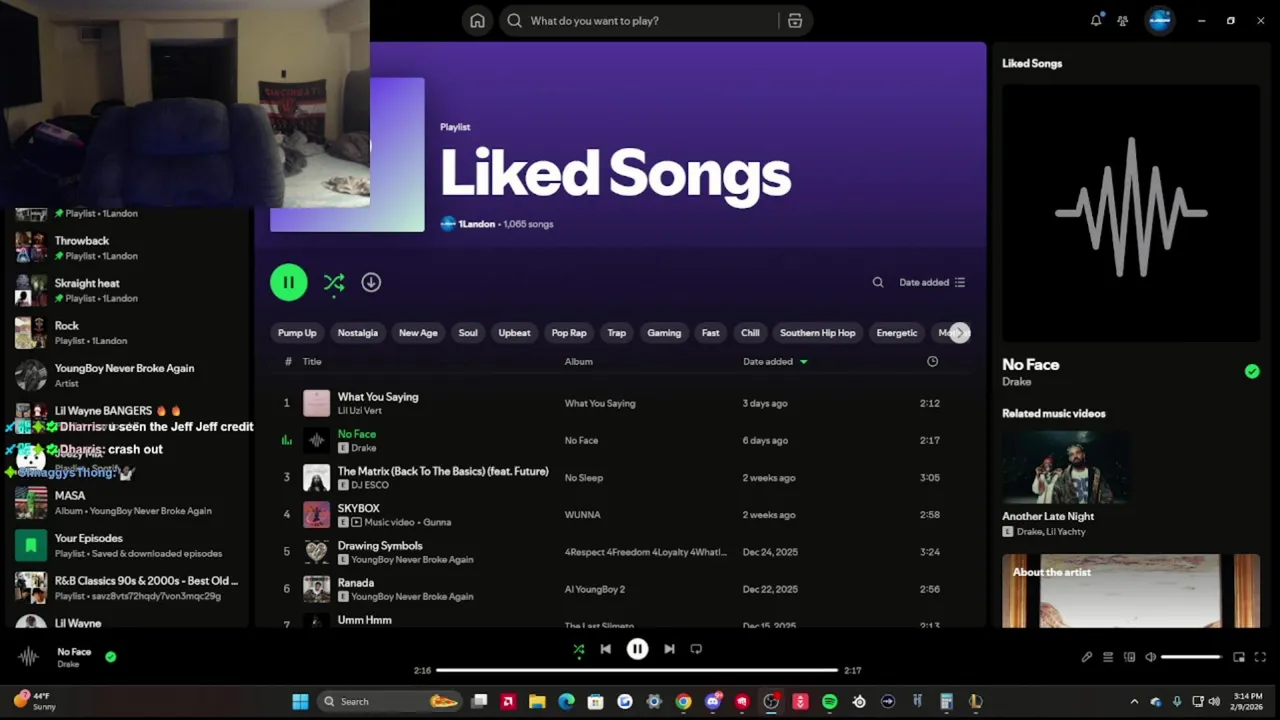Open the notifications bell (What's New)
The image size is (1280, 720).
1096,20
